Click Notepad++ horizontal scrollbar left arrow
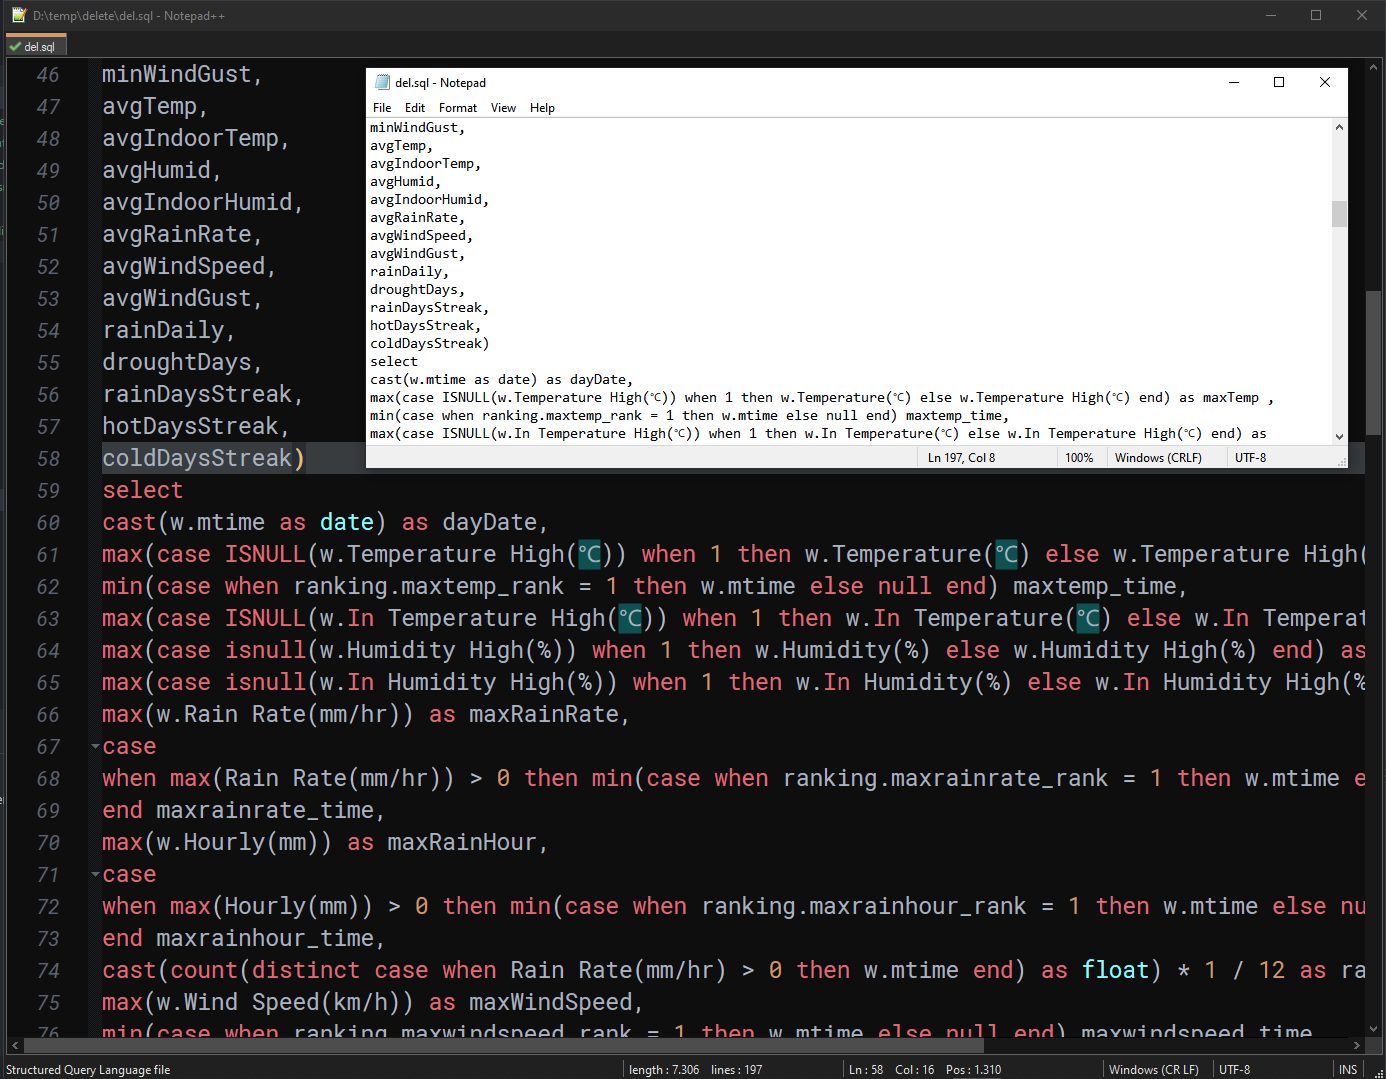Viewport: 1386px width, 1079px height. [15, 1045]
